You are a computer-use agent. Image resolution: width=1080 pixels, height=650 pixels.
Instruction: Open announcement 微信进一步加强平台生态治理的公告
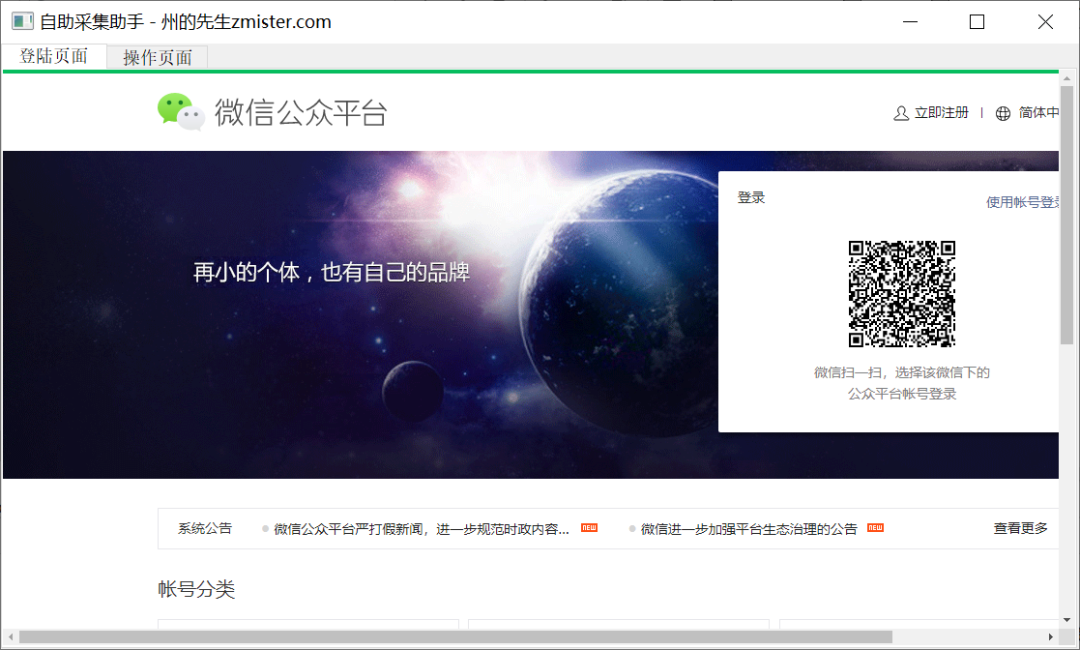pyautogui.click(x=749, y=529)
